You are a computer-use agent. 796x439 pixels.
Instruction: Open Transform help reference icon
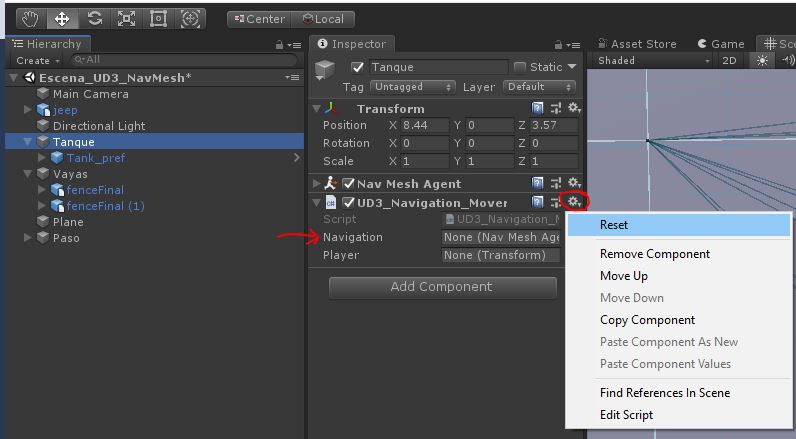point(538,108)
